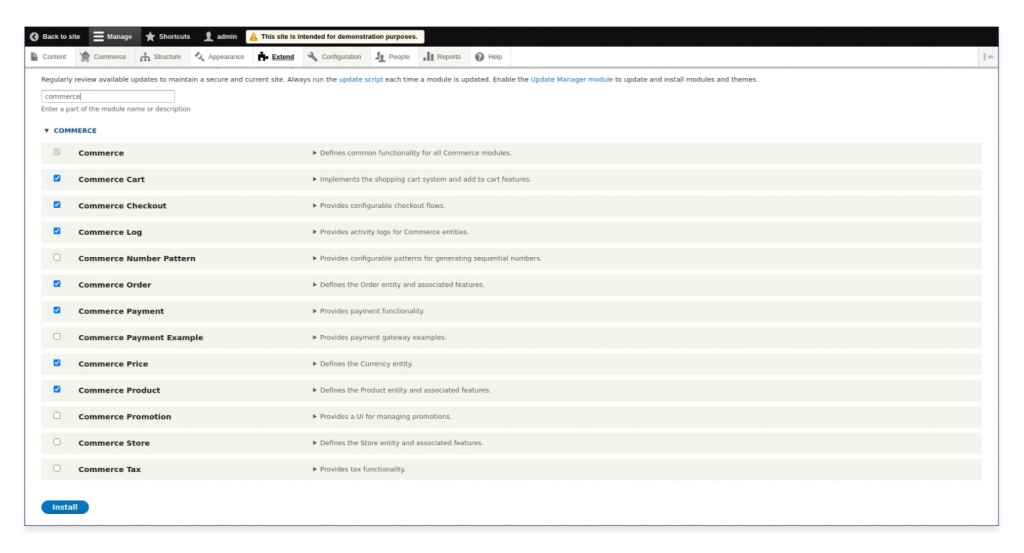Click the warning triangle icon
Viewport: 1024px width, 553px height.
(253, 37)
